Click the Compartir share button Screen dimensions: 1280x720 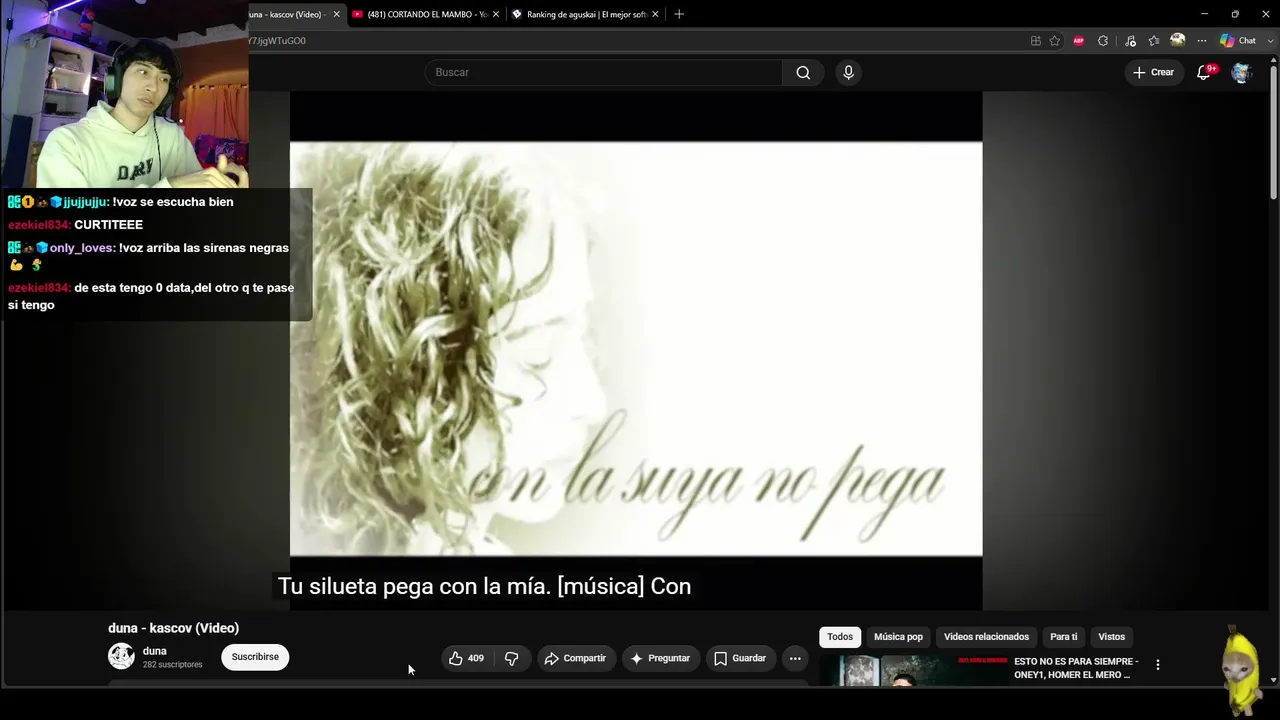coord(575,658)
